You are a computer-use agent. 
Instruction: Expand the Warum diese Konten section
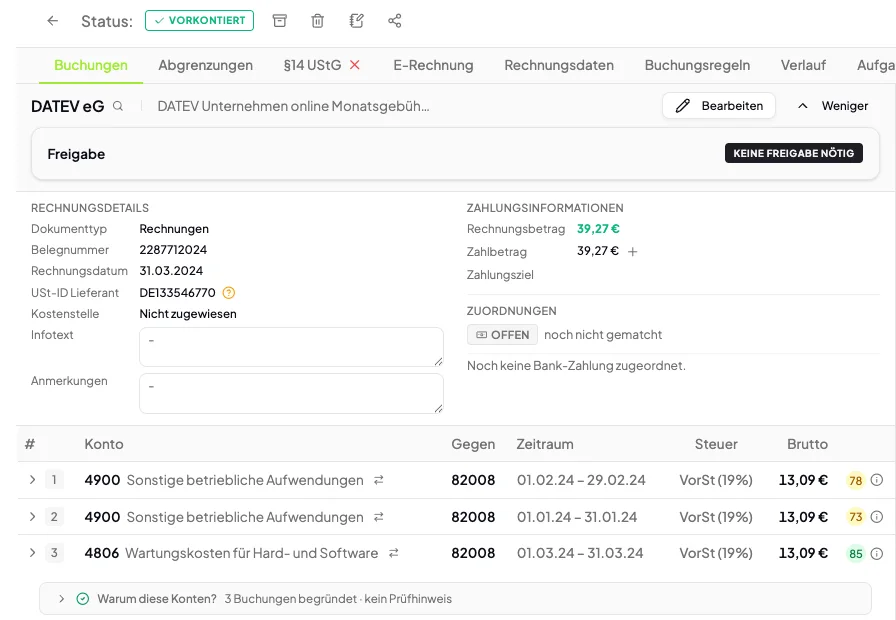[x=61, y=599]
